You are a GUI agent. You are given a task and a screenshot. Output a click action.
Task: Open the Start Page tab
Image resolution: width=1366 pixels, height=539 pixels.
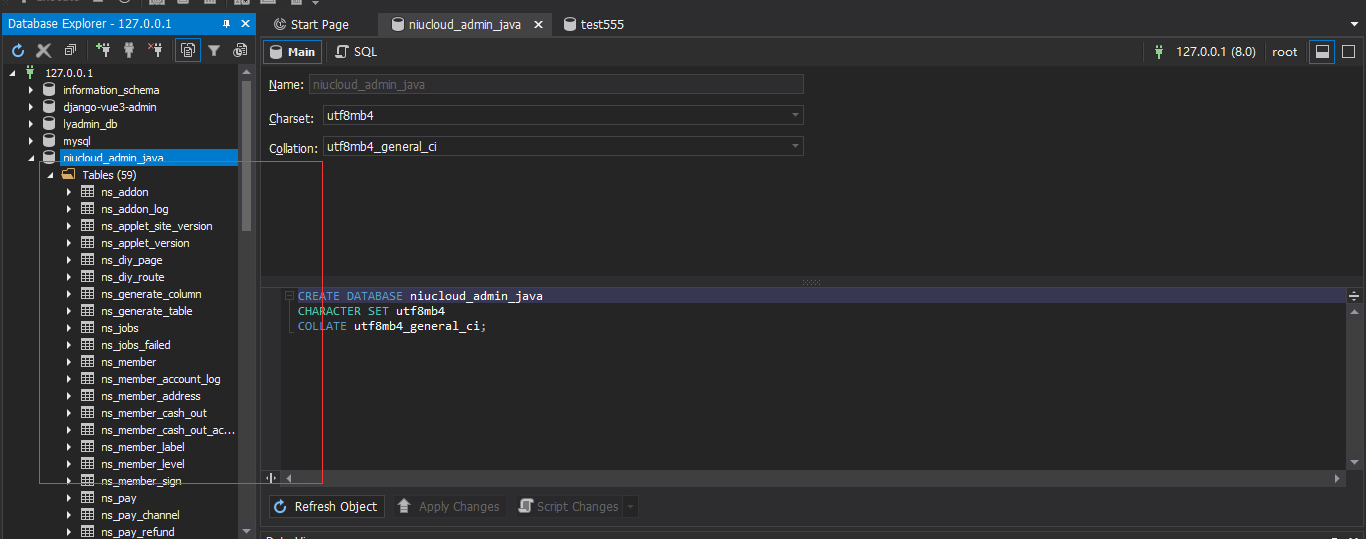point(311,24)
